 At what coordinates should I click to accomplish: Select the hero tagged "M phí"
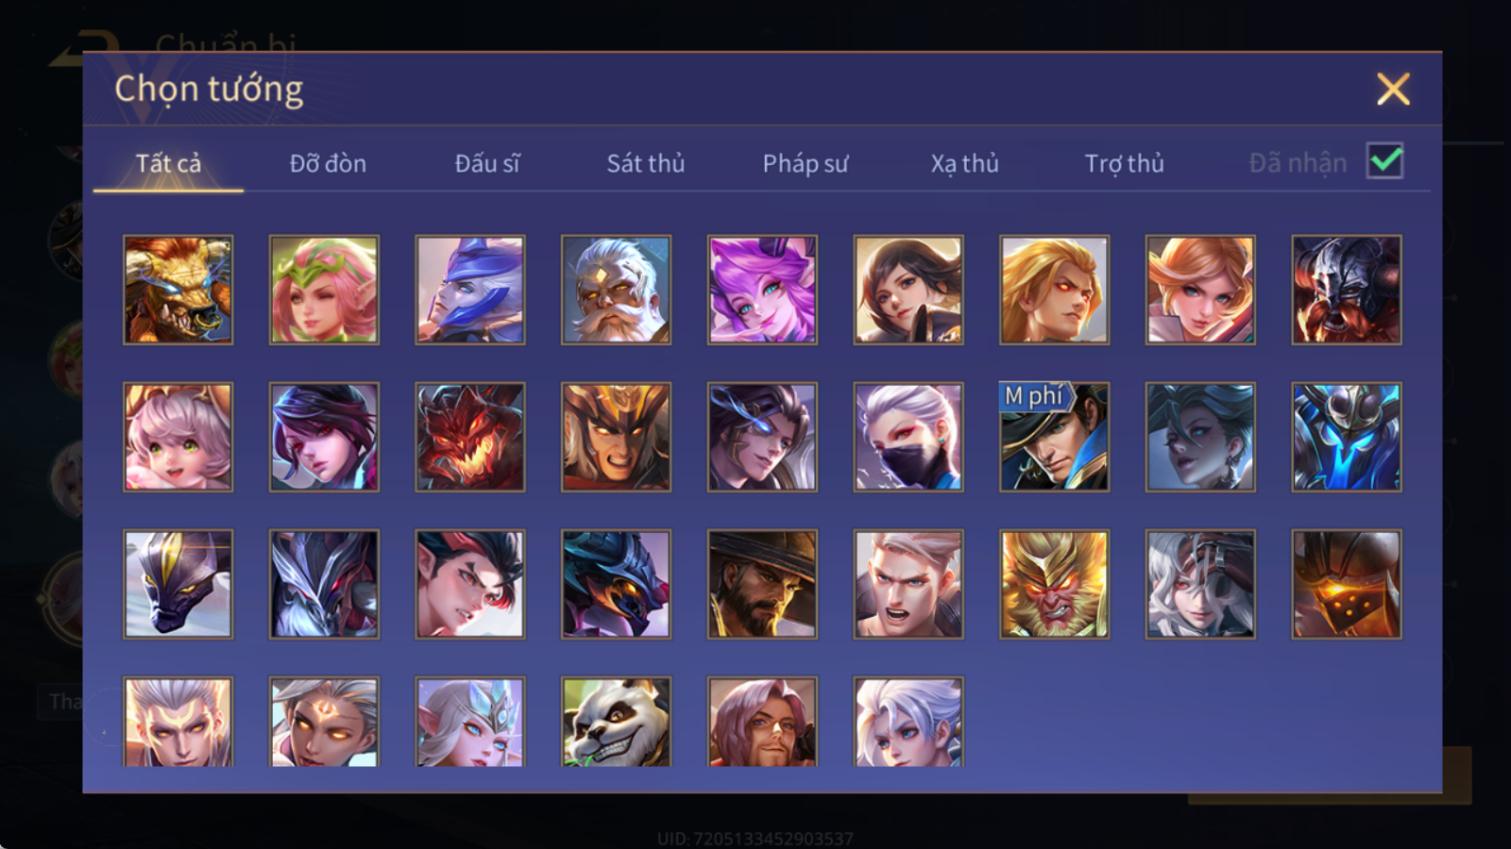coord(1054,437)
